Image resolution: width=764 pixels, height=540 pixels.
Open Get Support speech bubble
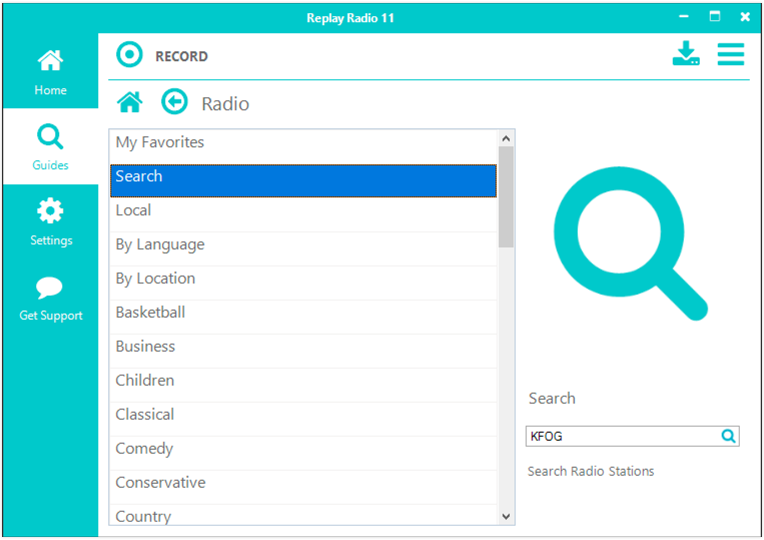pyautogui.click(x=50, y=298)
